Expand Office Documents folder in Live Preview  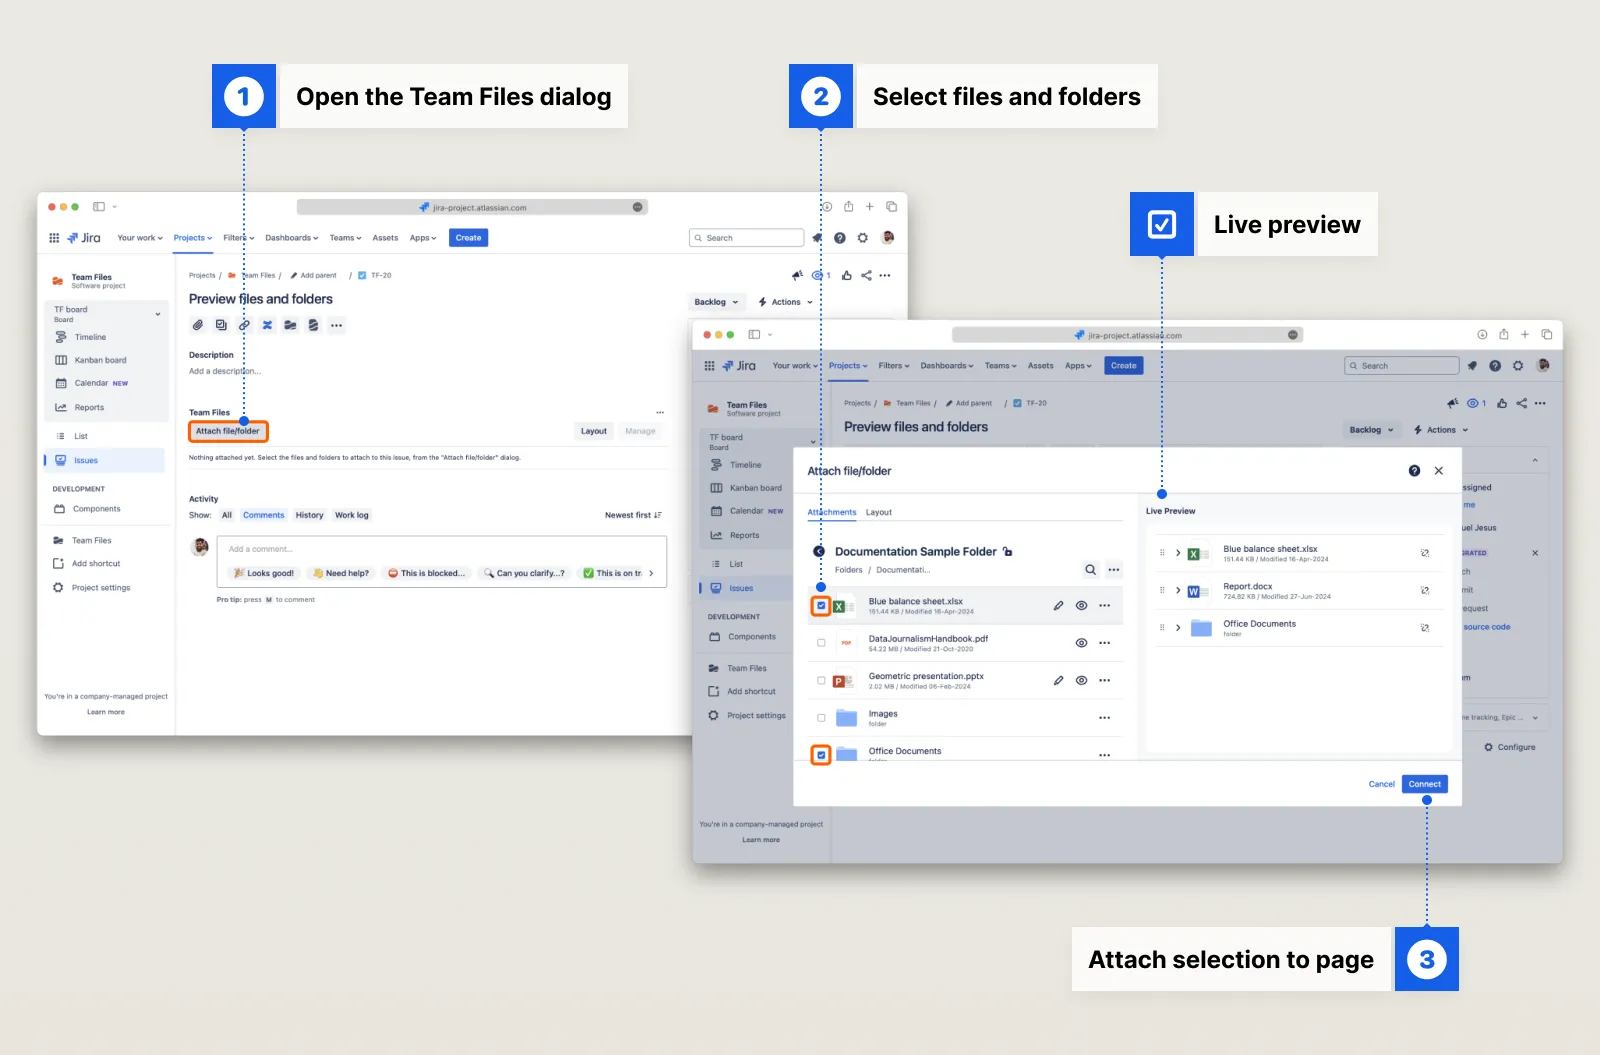(x=1178, y=628)
